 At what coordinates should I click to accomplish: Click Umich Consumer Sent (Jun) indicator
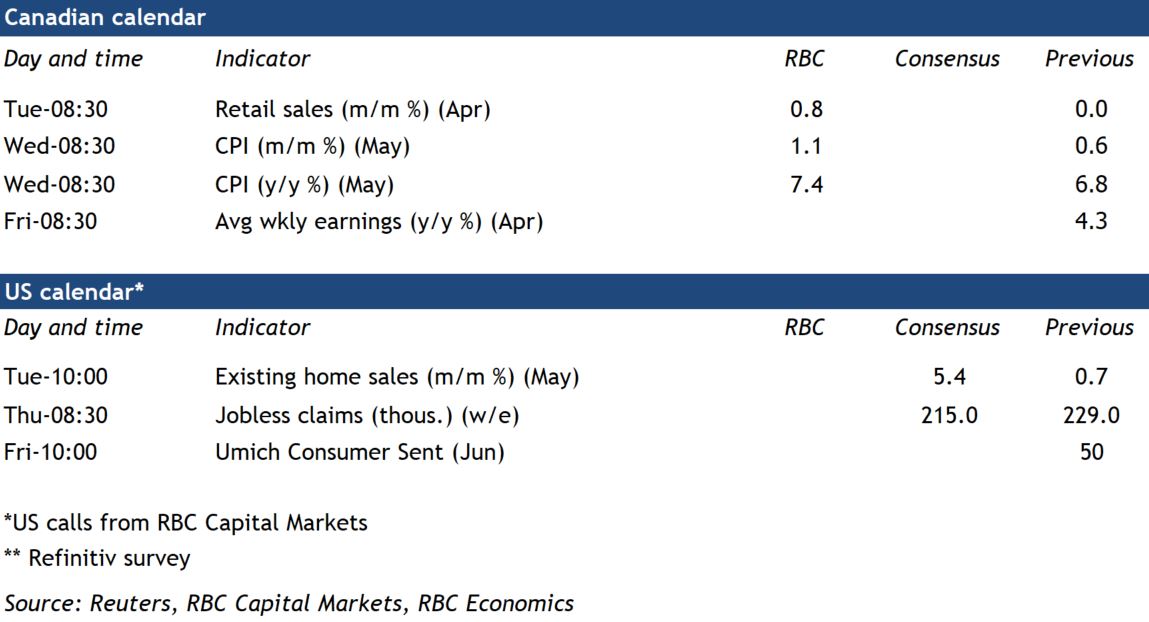tap(360, 452)
